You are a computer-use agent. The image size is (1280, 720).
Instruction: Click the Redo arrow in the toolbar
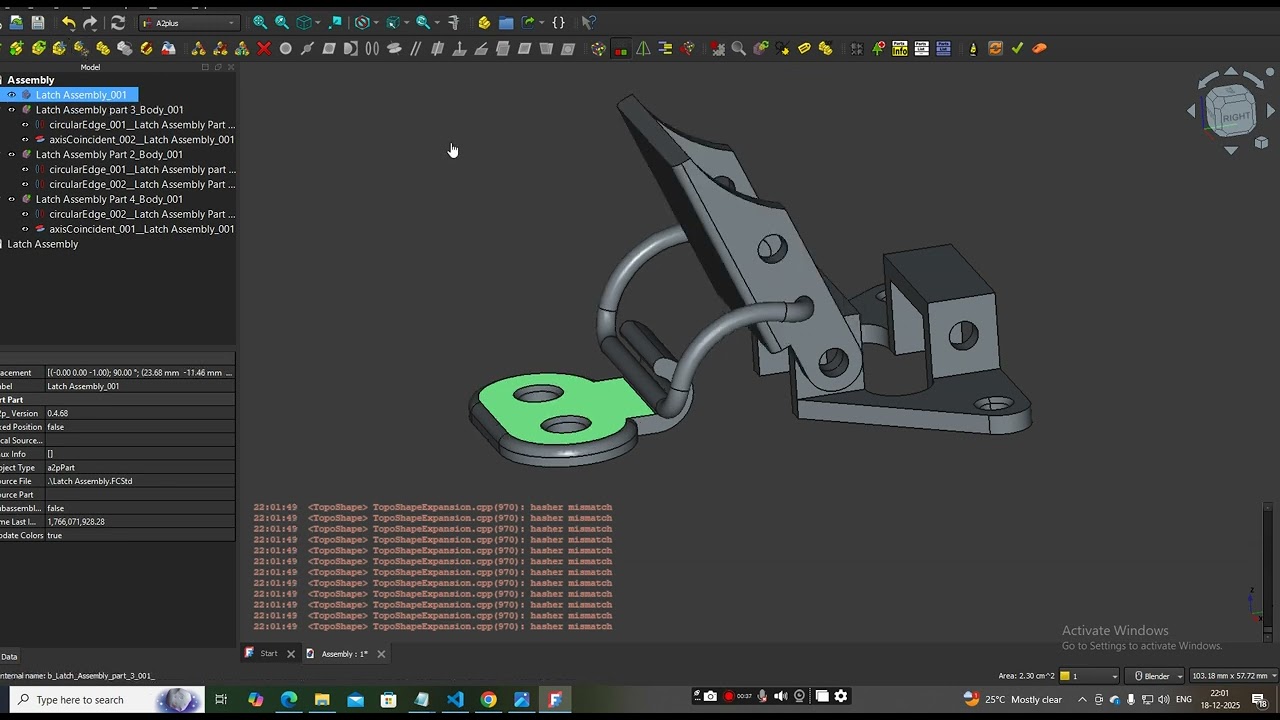90,22
